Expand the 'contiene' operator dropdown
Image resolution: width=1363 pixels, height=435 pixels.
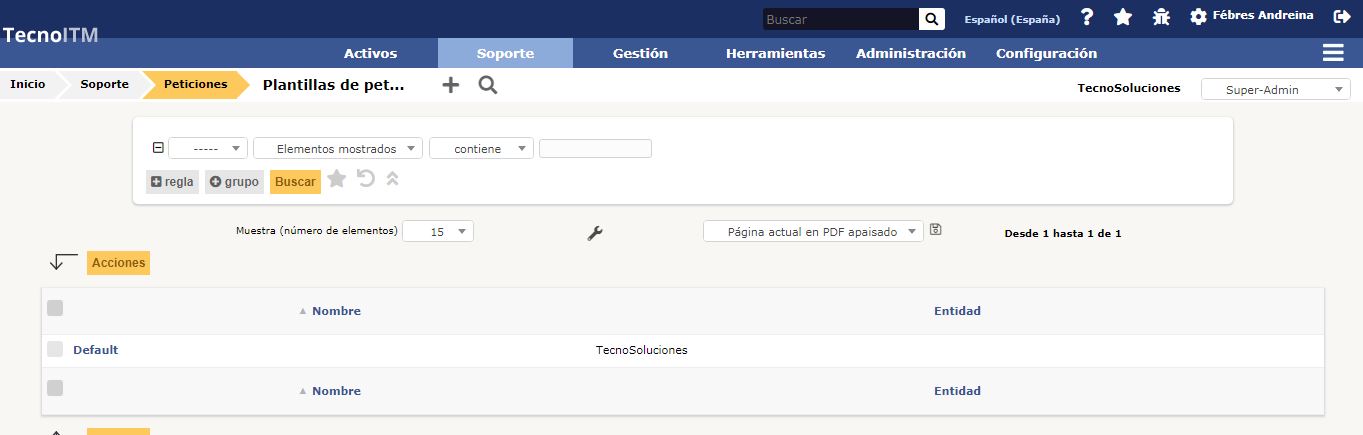click(x=481, y=149)
